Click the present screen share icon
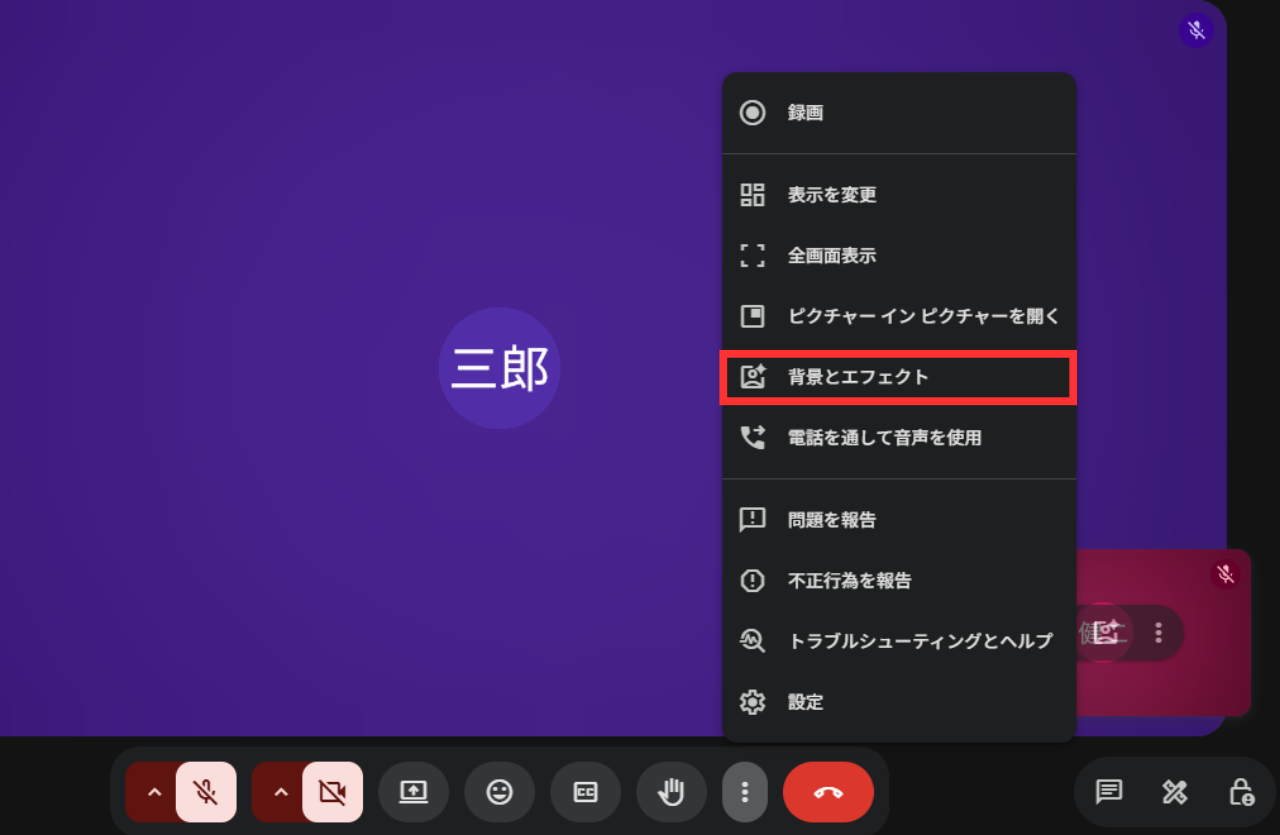This screenshot has height=835, width=1280. [x=413, y=792]
